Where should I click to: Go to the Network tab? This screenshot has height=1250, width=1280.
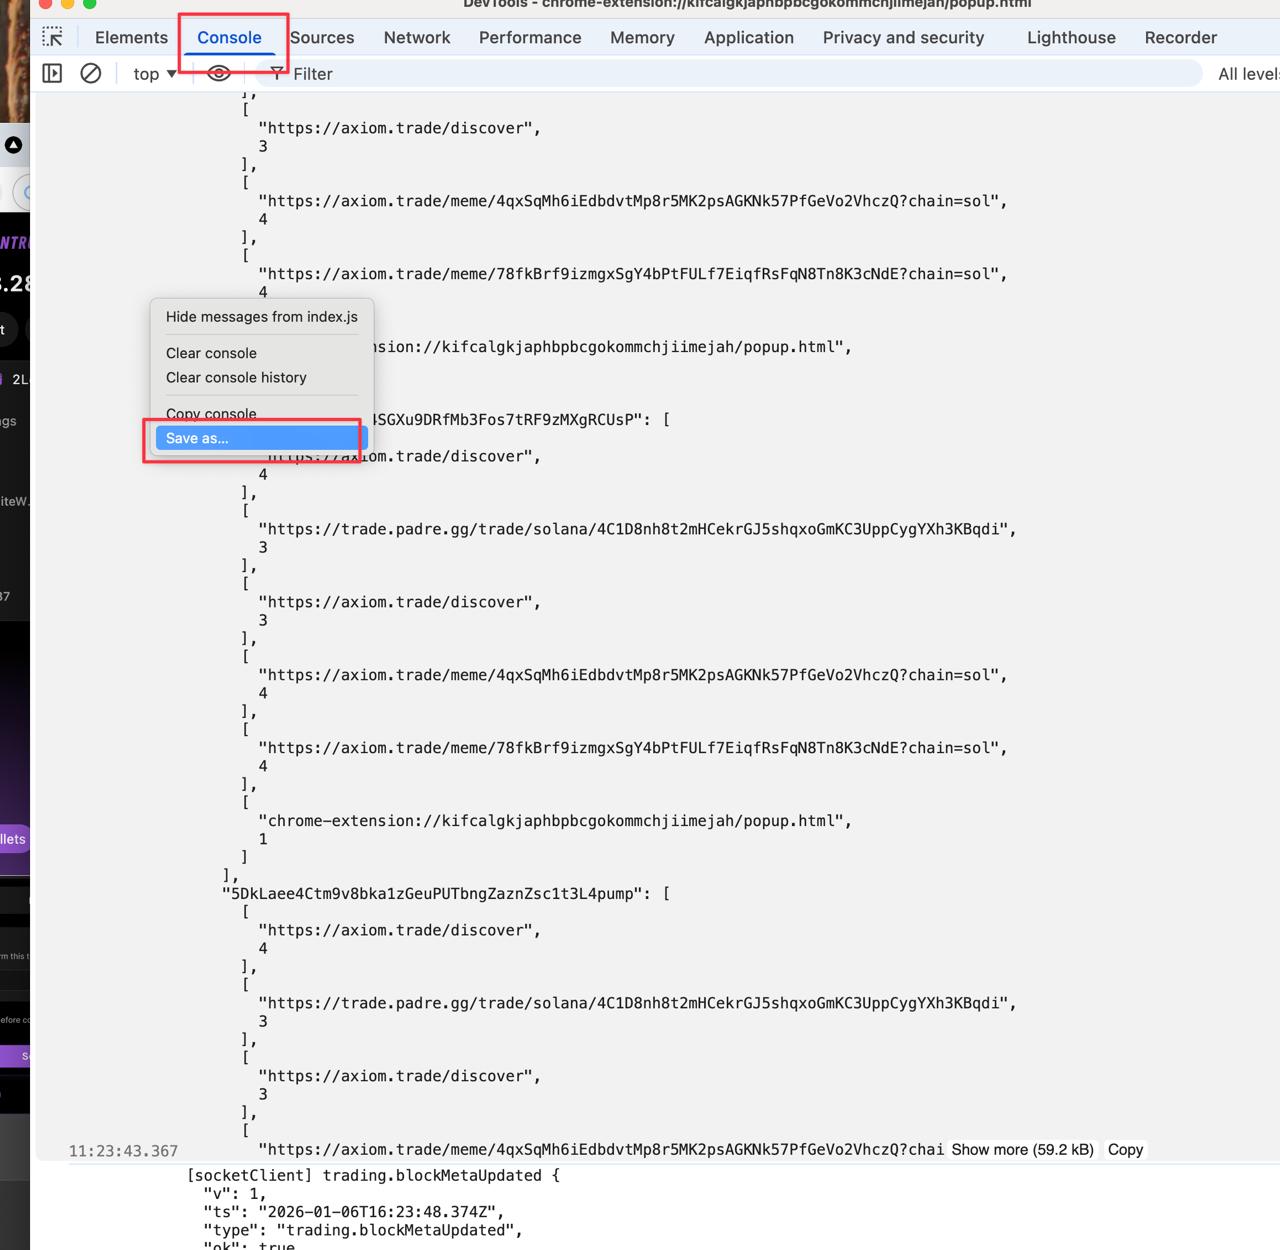point(417,37)
